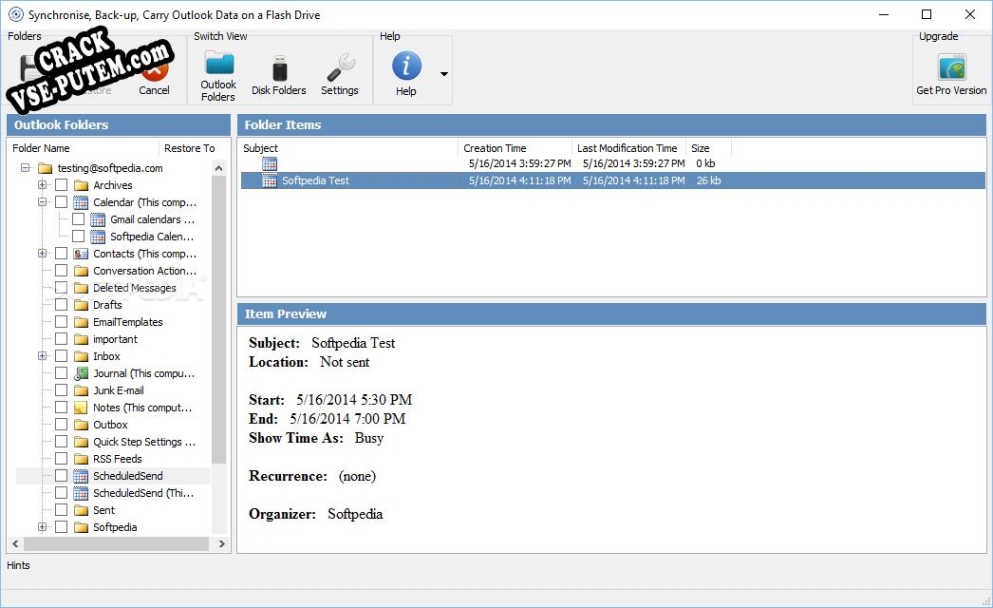Click the Calendar folder icon

[x=81, y=202]
